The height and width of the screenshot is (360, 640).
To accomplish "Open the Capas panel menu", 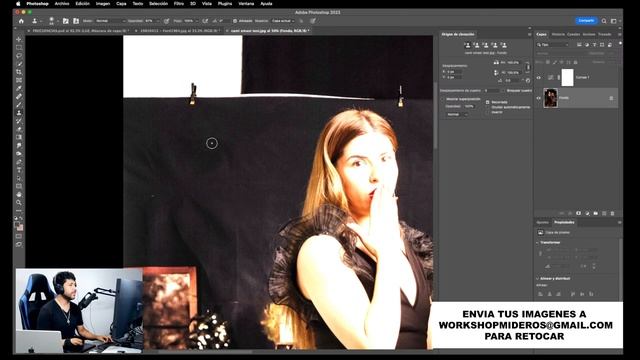I will 620,34.
